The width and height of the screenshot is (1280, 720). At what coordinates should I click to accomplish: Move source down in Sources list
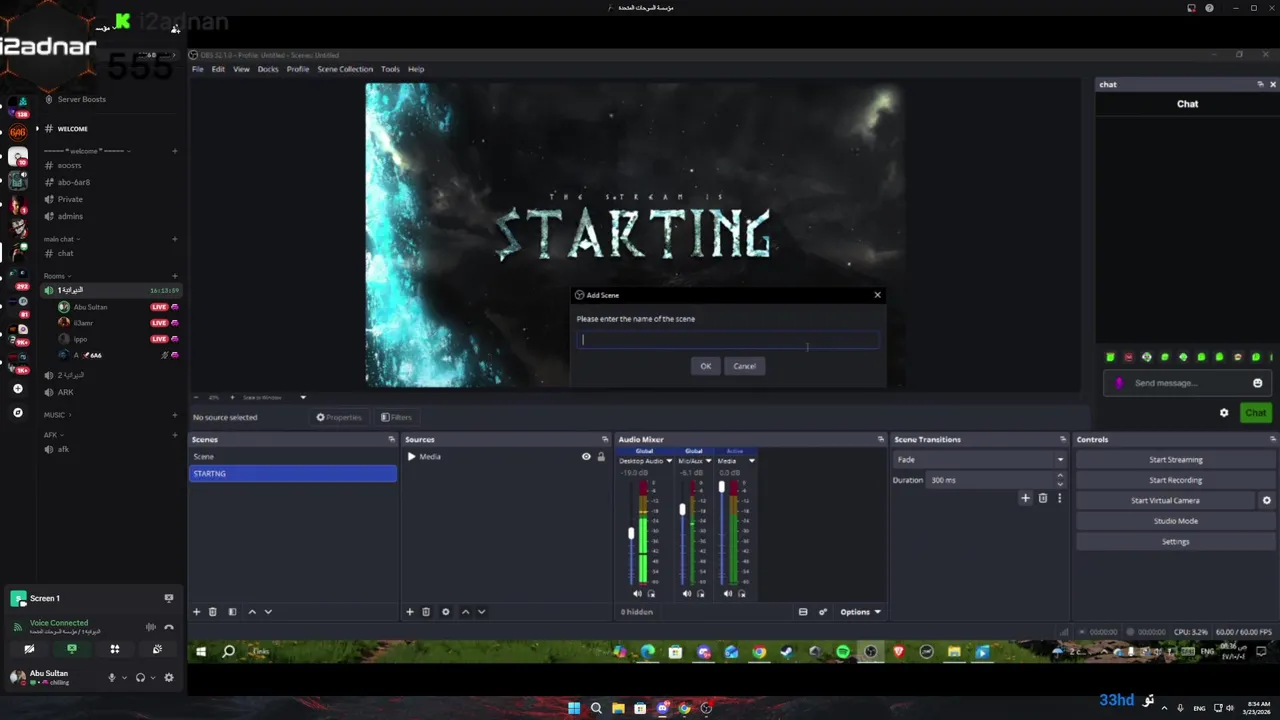[481, 612]
